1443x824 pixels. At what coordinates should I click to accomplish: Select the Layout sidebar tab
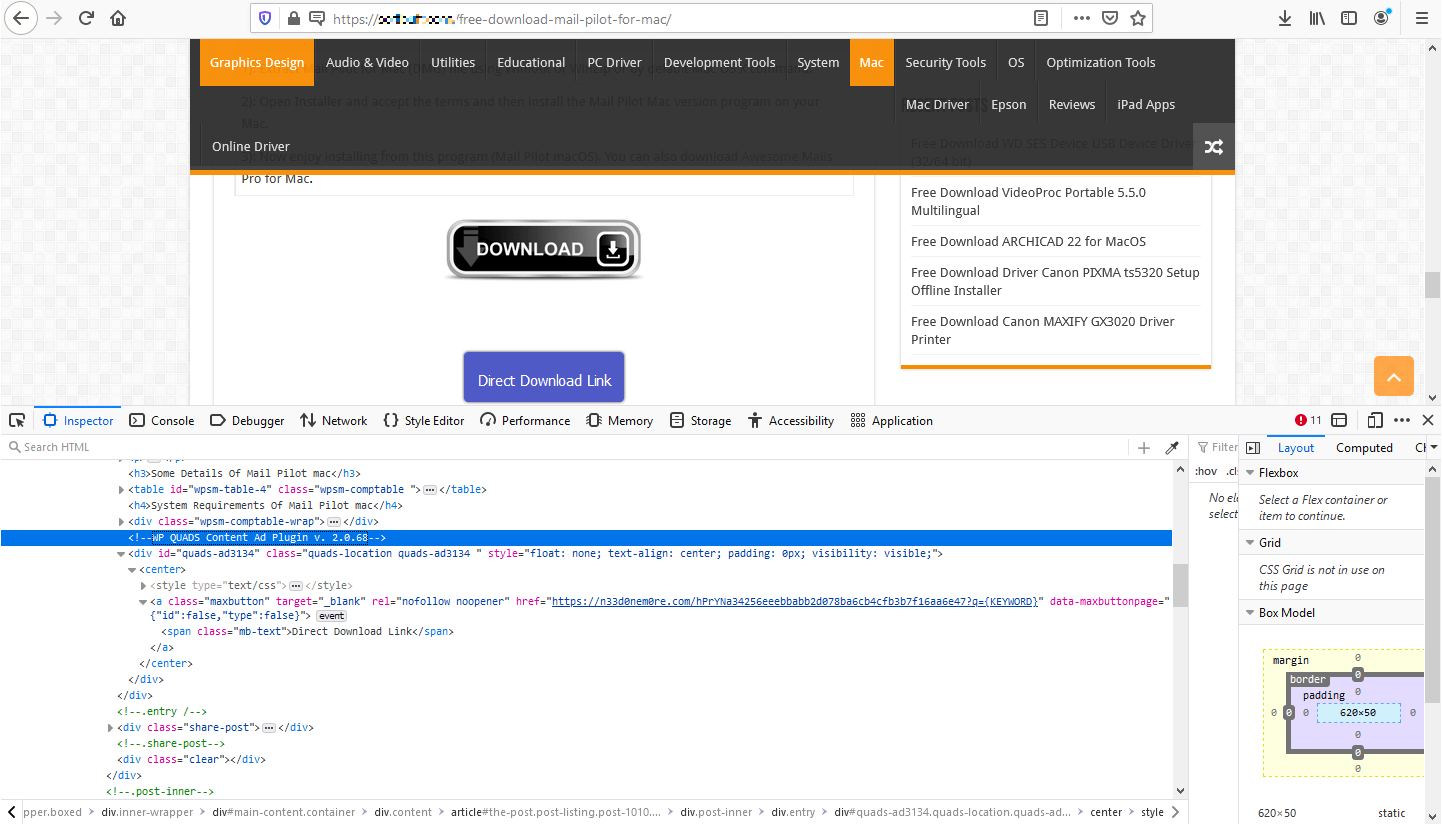pyautogui.click(x=1296, y=448)
